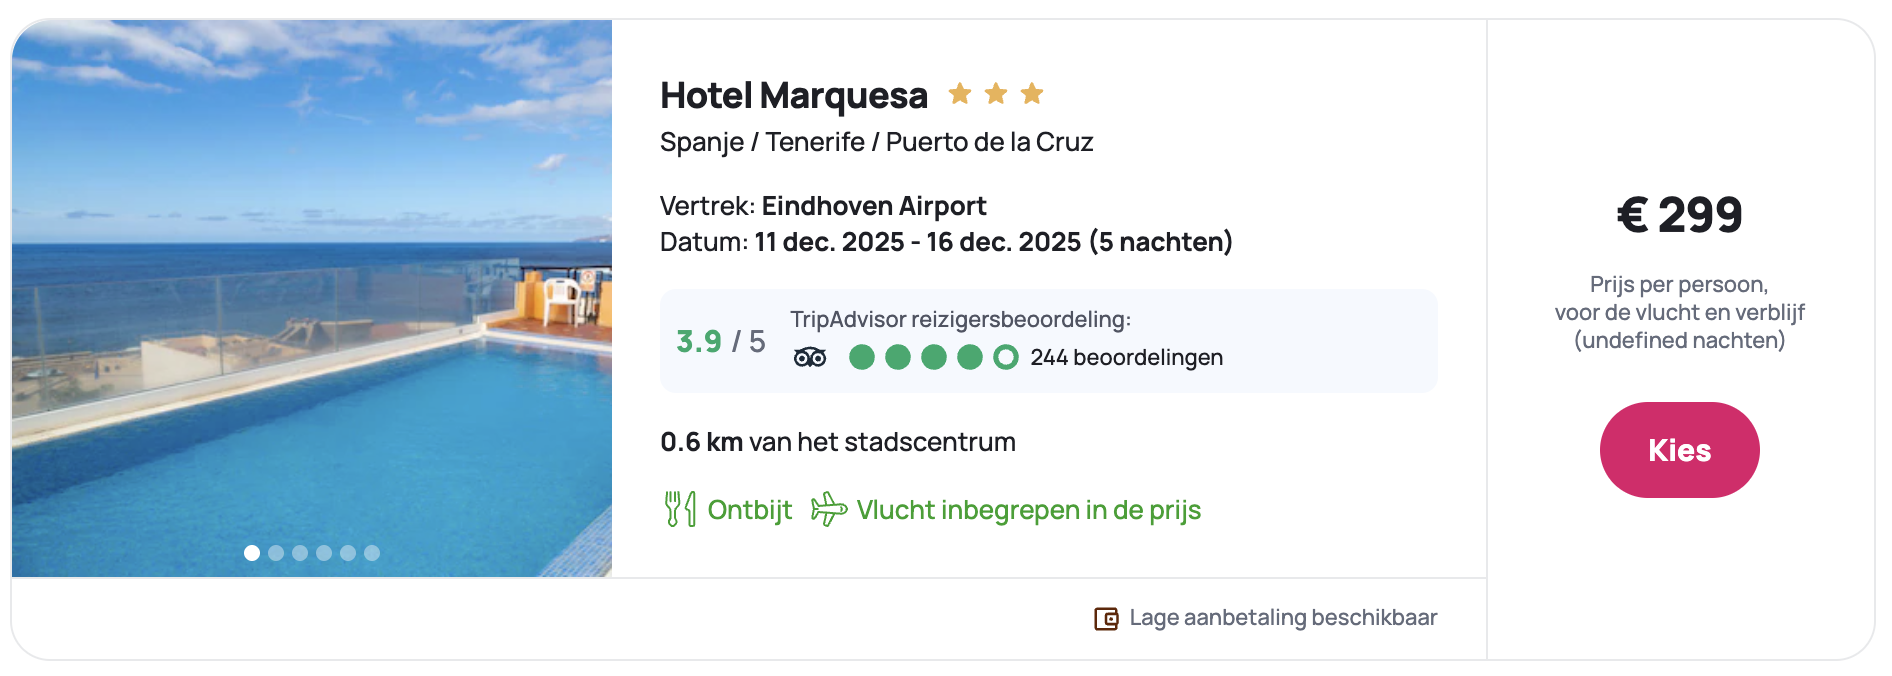The width and height of the screenshot is (1892, 676).
Task: Click the € 299 price
Action: (1679, 215)
